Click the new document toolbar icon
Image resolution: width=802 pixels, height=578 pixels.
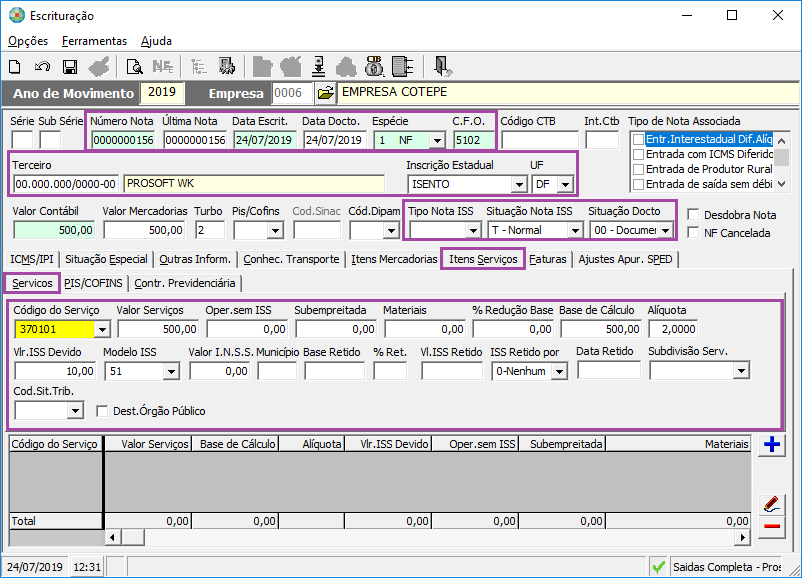click(x=15, y=67)
